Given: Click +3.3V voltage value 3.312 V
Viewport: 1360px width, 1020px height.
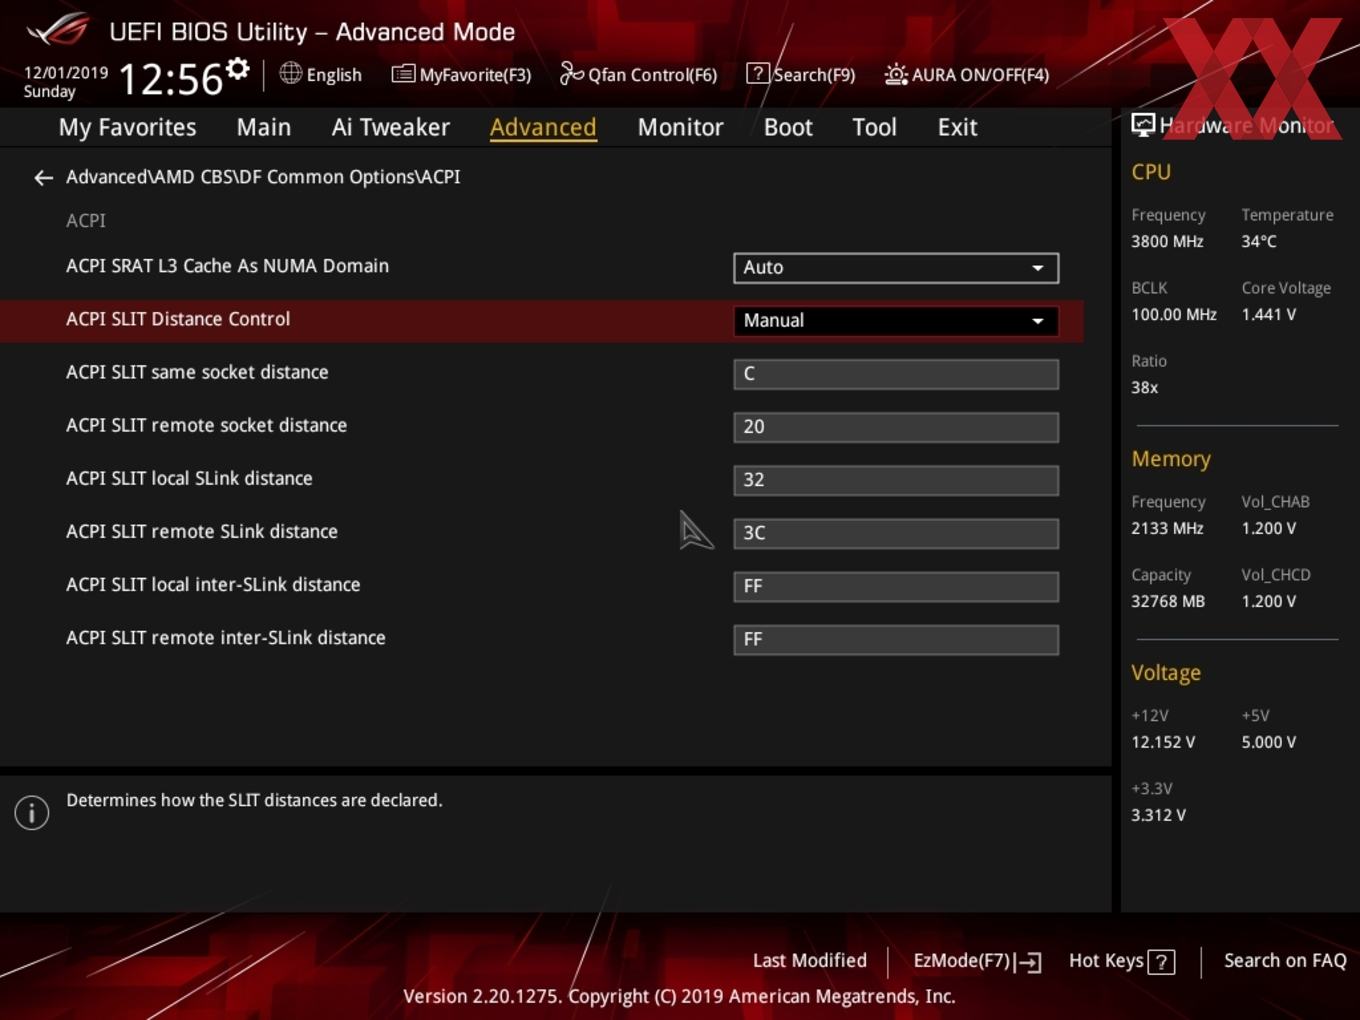Looking at the screenshot, I should click(x=1158, y=815).
